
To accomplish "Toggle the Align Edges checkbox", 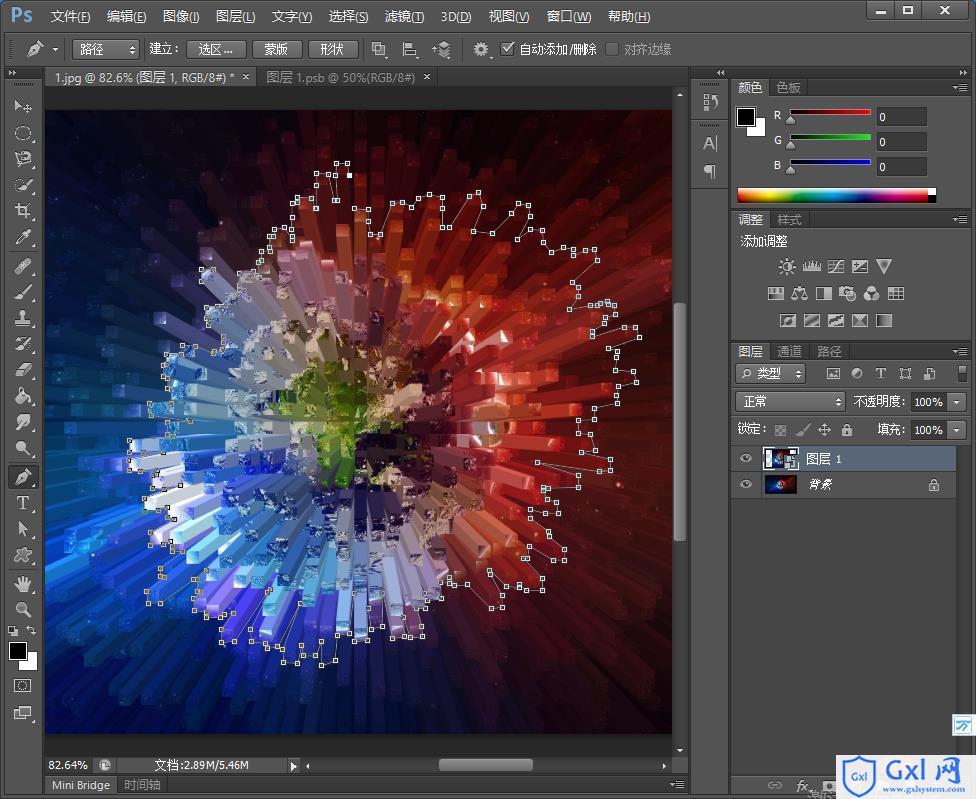I will pos(612,49).
